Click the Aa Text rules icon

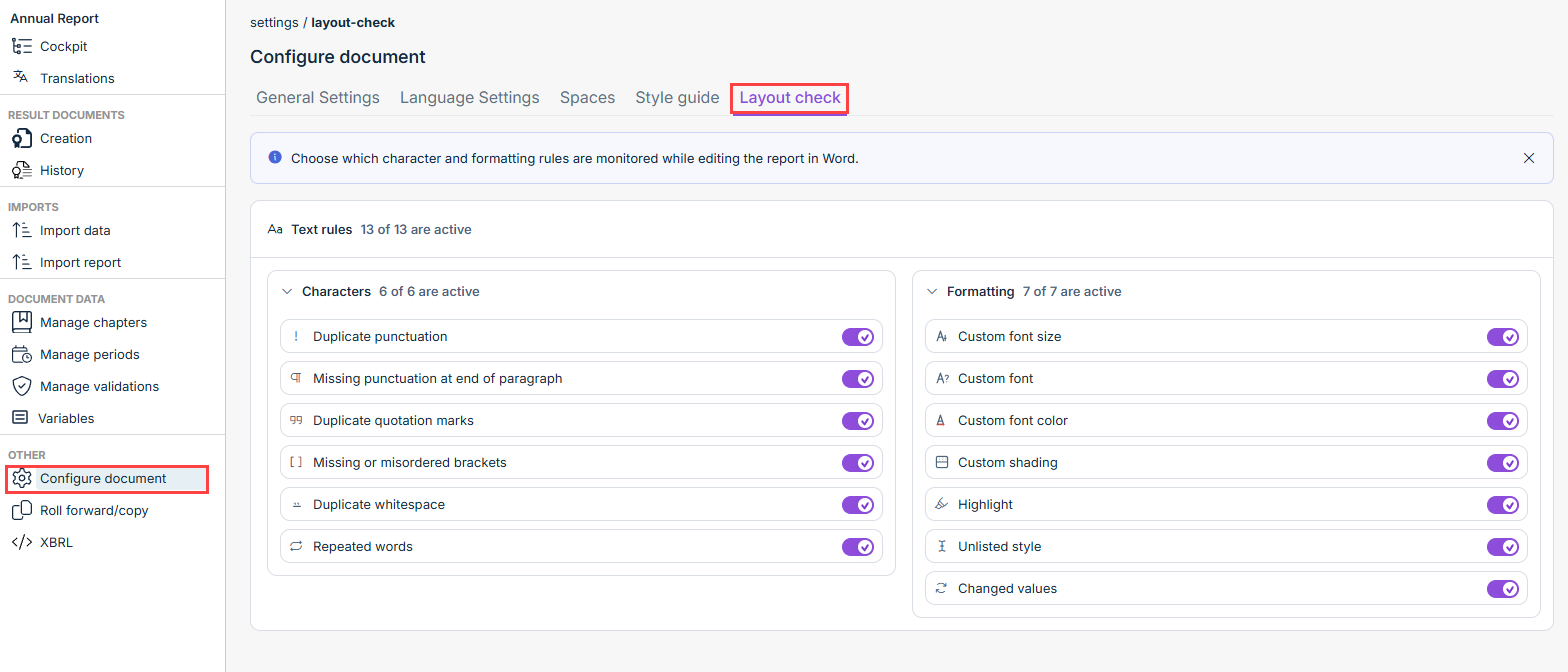275,229
